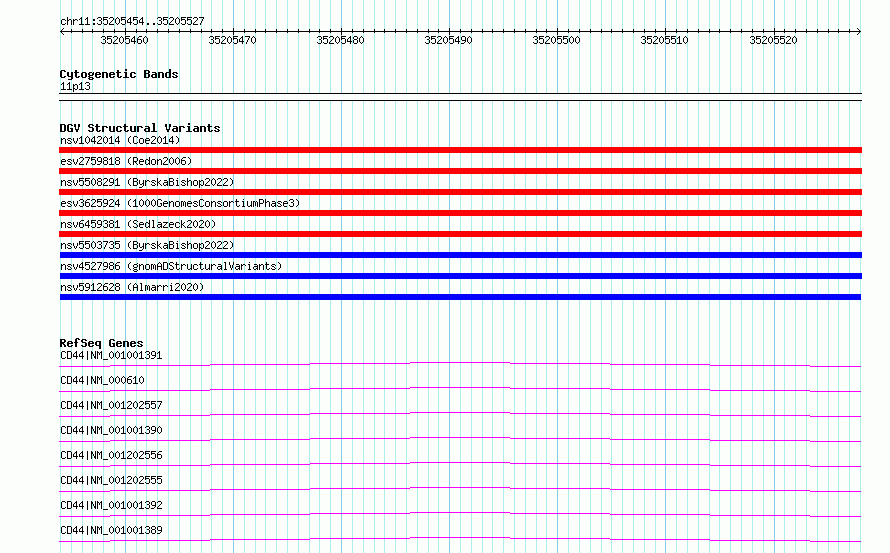Open transcript CD44|NM_001202556
The image size is (890, 553).
111,455
